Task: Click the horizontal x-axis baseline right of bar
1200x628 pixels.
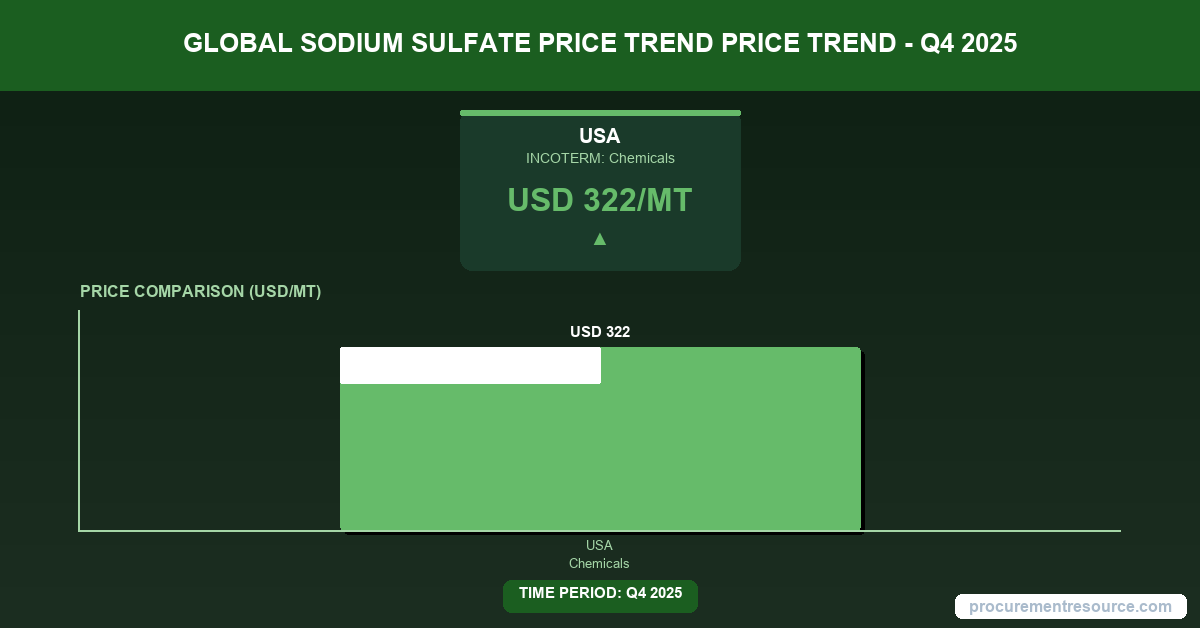Action: pos(990,531)
